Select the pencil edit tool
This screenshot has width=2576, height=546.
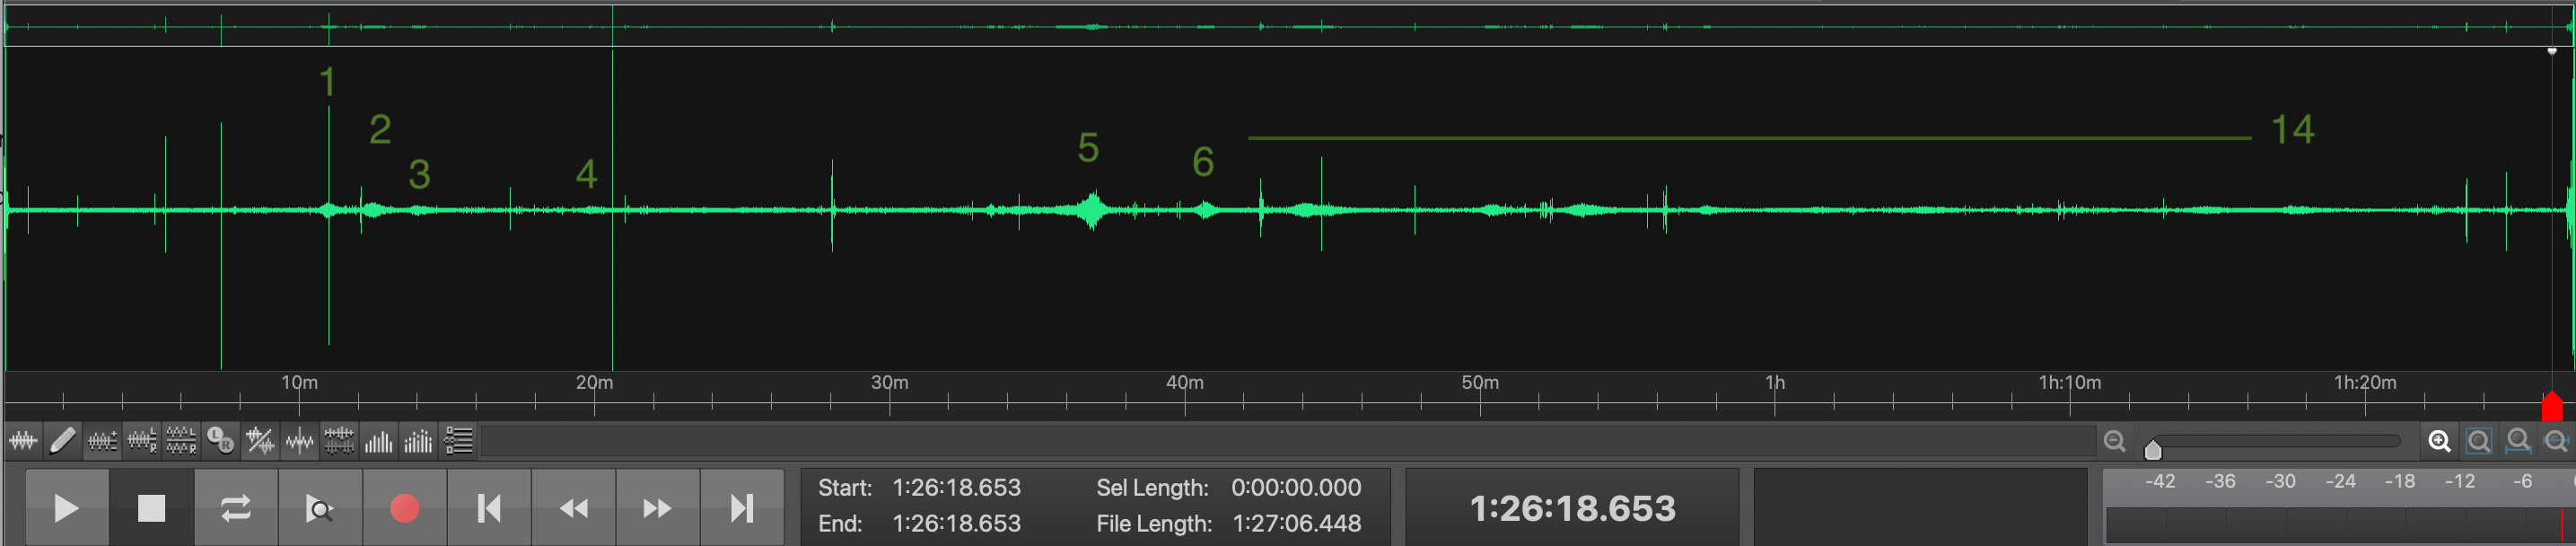[62, 441]
